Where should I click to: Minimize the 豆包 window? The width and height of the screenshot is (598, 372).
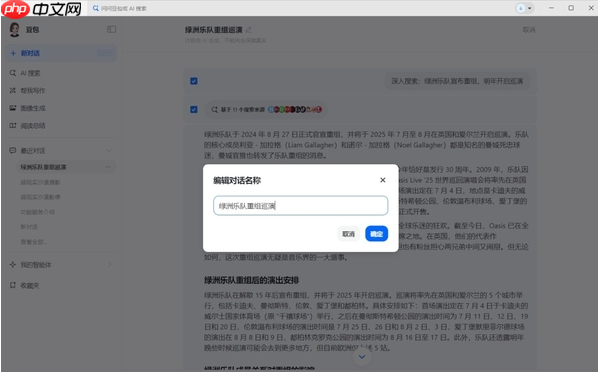[551, 8]
